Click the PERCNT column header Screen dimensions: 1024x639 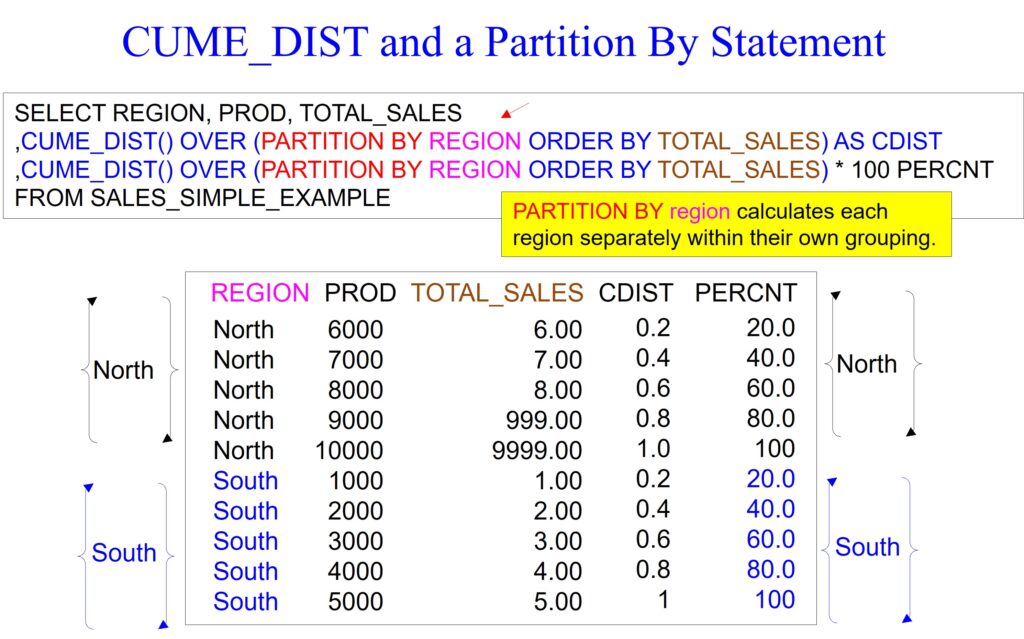coord(746,293)
